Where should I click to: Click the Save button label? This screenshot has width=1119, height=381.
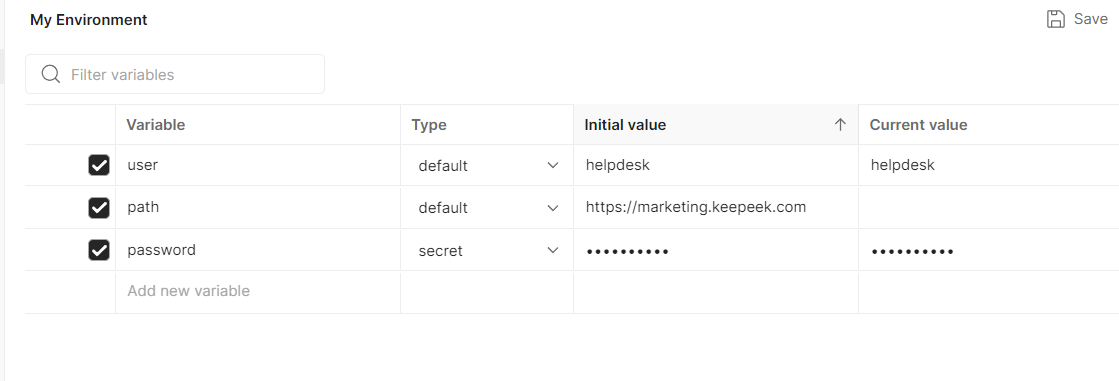coord(1090,19)
